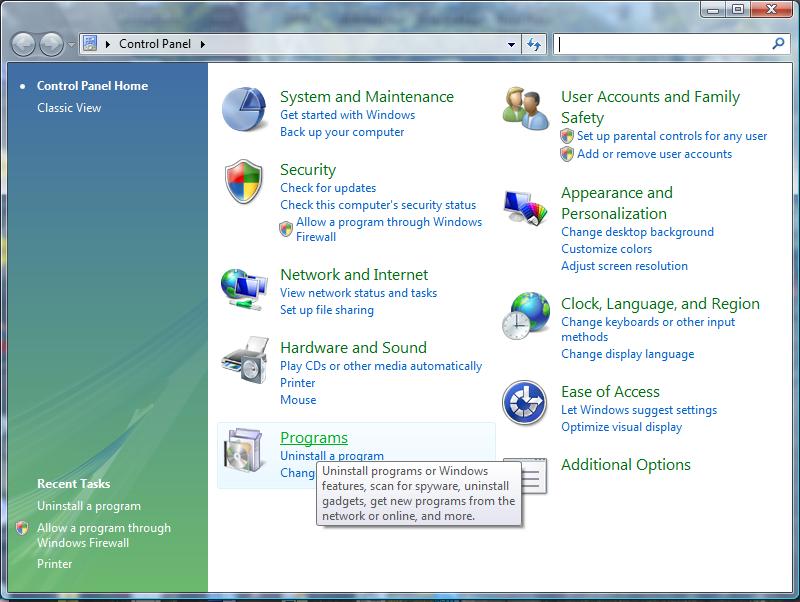This screenshot has width=800, height=602.
Task: Click the Refresh button beside the address bar
Action: pos(534,44)
